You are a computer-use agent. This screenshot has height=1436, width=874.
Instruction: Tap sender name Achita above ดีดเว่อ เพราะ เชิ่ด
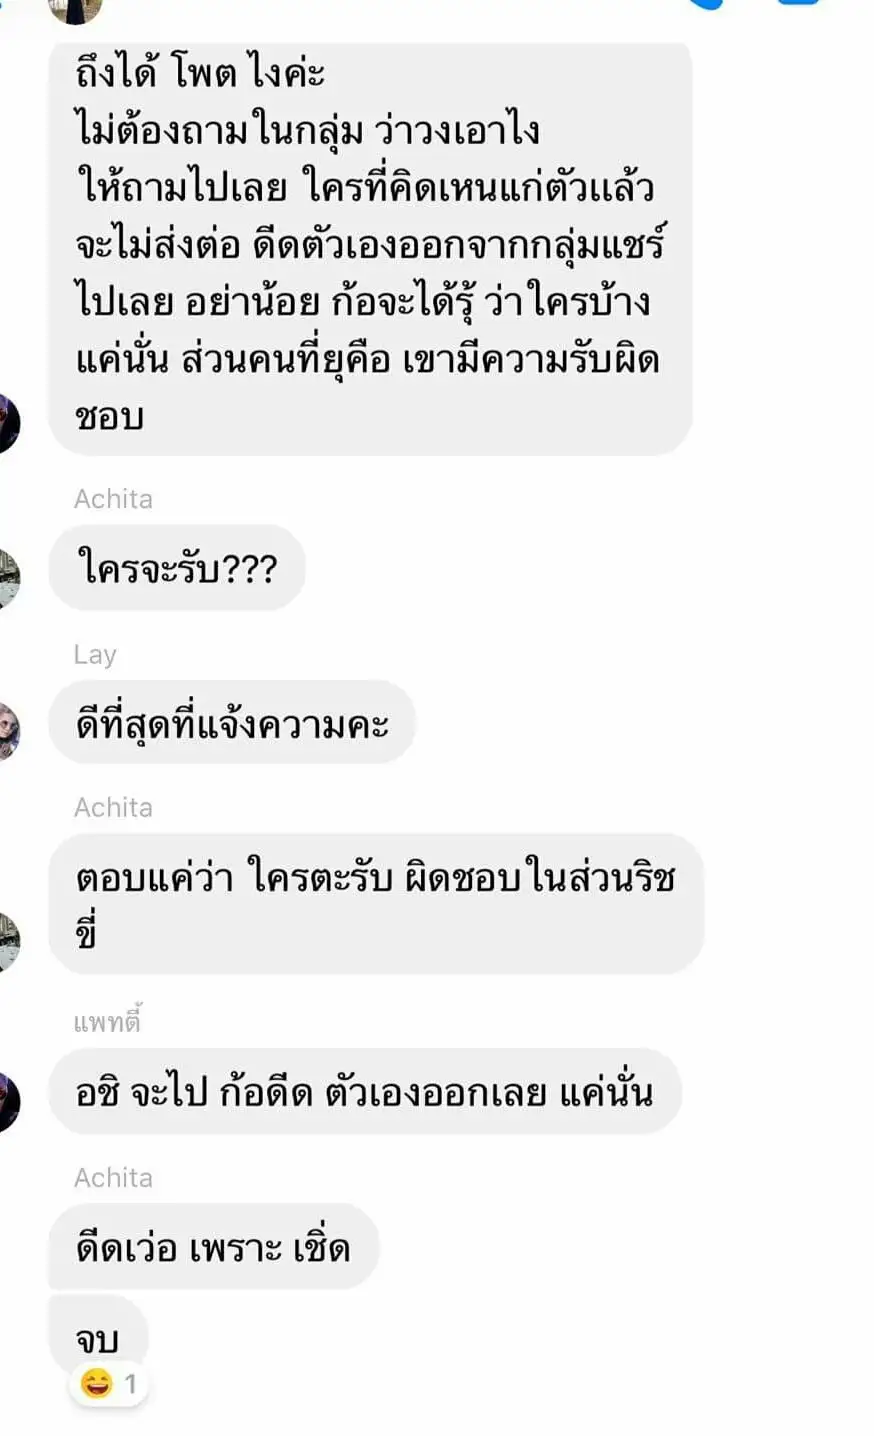[x=113, y=1178]
